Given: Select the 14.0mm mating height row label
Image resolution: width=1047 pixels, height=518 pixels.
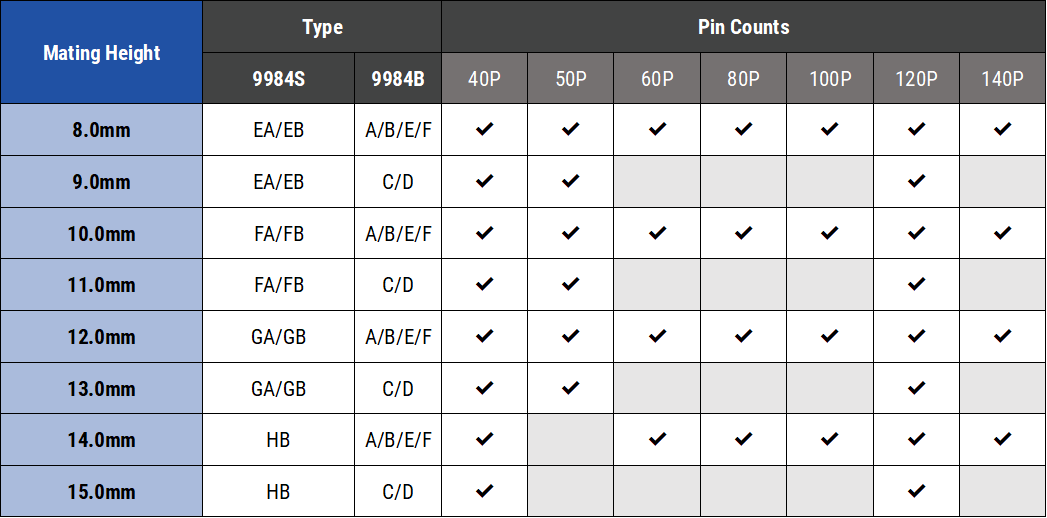Looking at the screenshot, I should pyautogui.click(x=102, y=440).
